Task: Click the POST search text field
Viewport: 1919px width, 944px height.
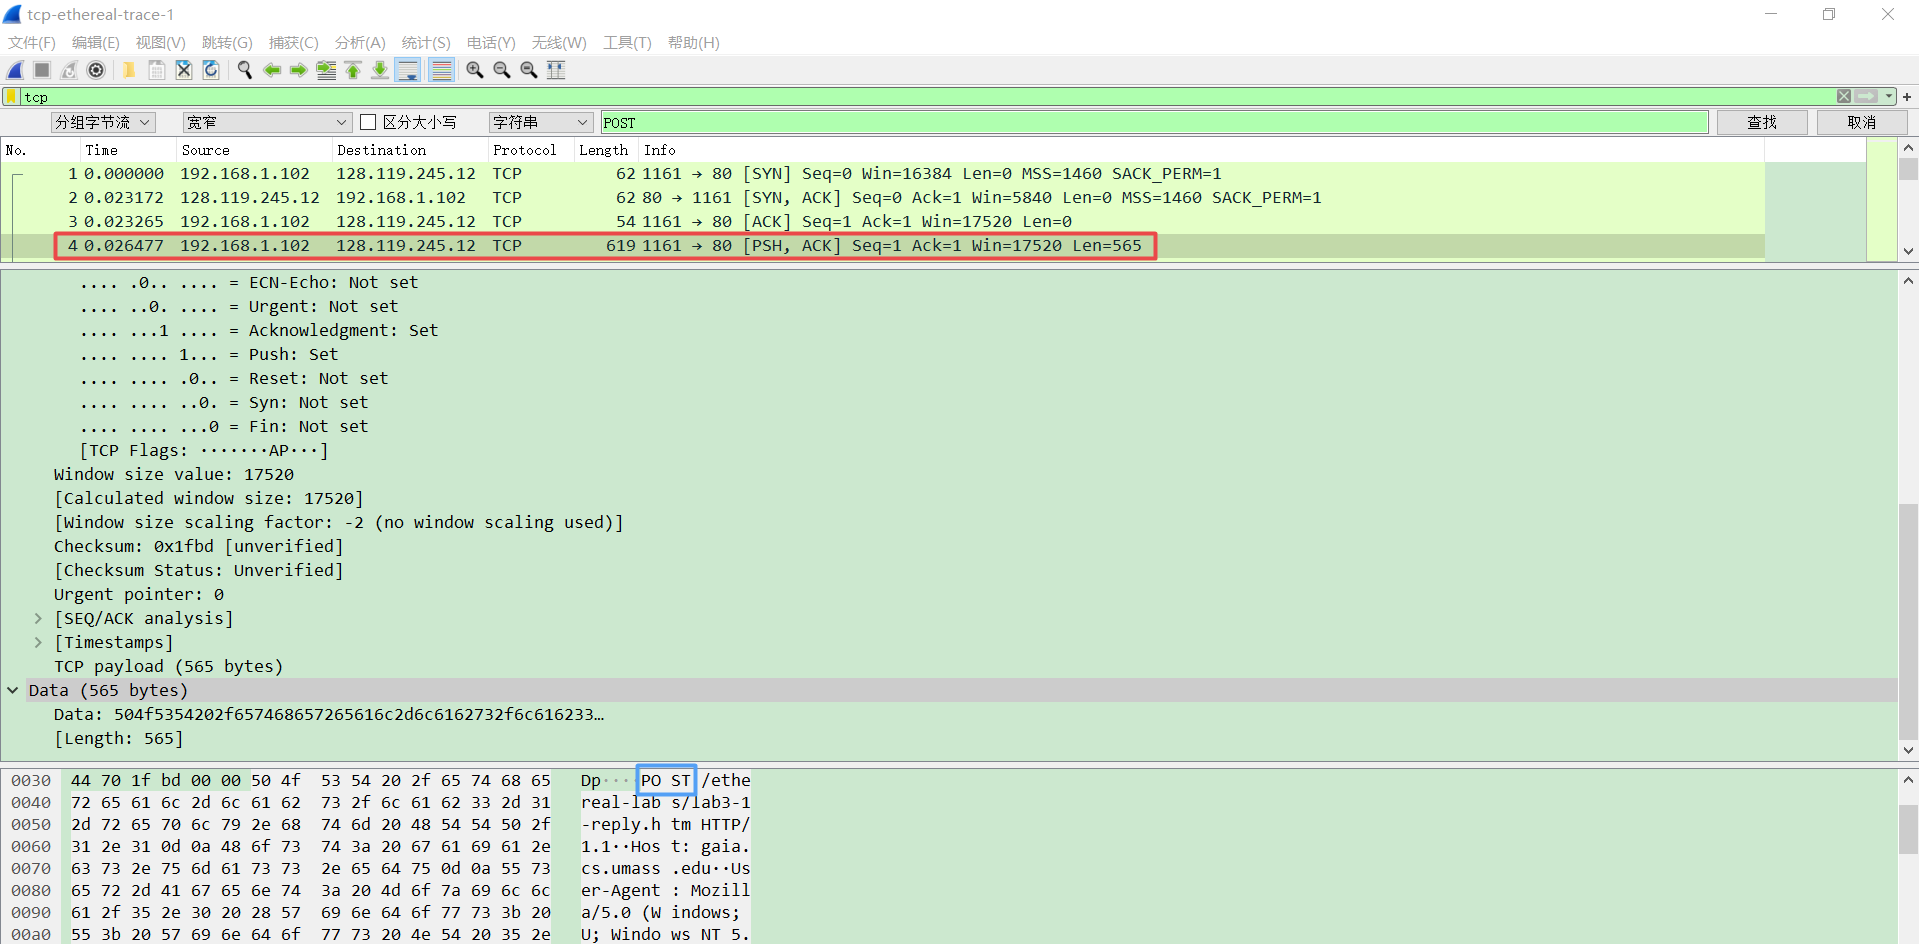Action: 1154,122
